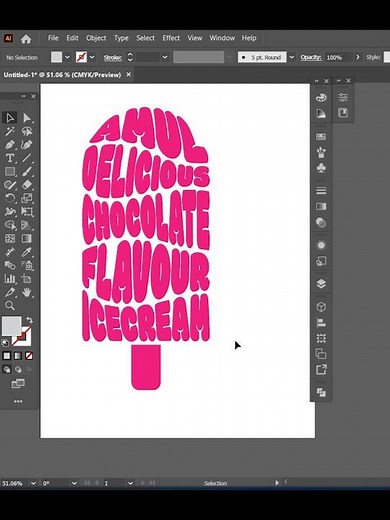Open the 5 pt. Round brush dropdown

[292, 57]
